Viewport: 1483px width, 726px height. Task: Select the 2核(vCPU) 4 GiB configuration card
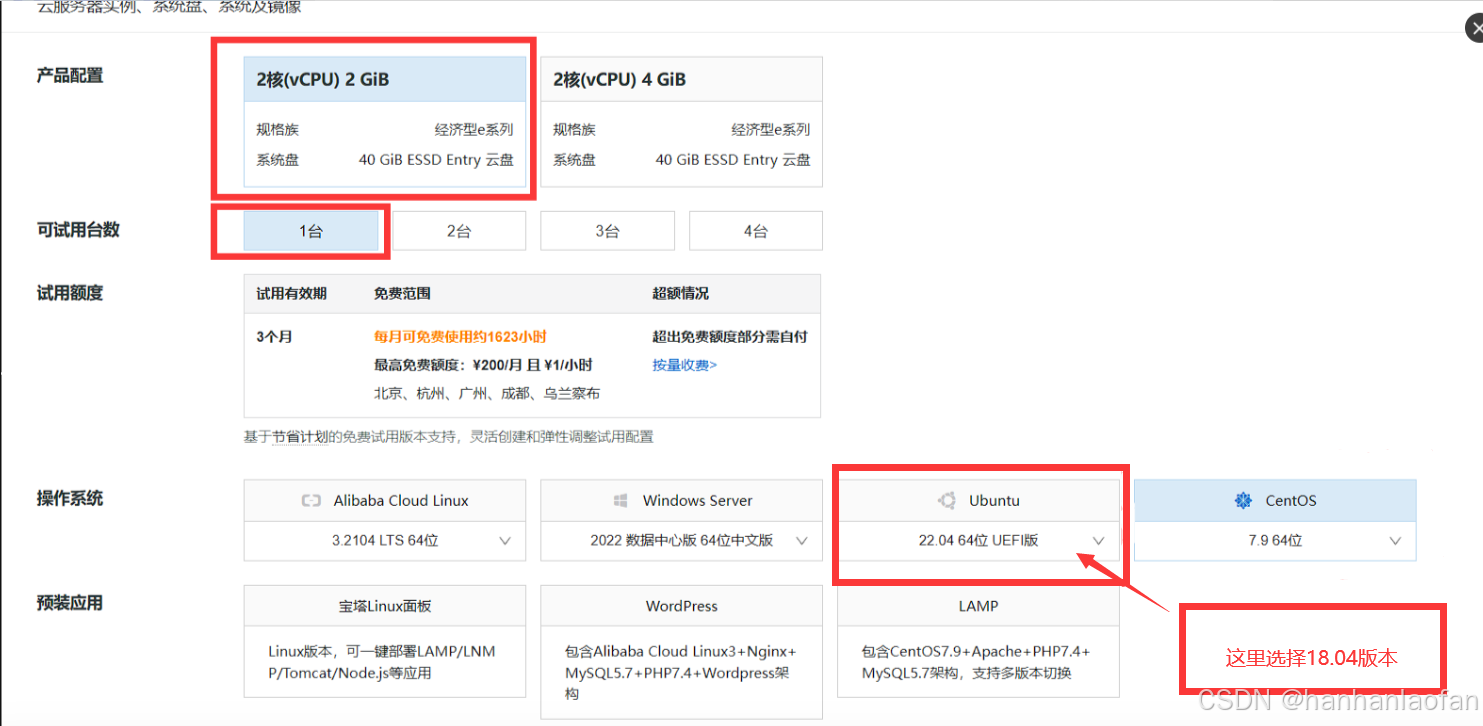click(681, 122)
